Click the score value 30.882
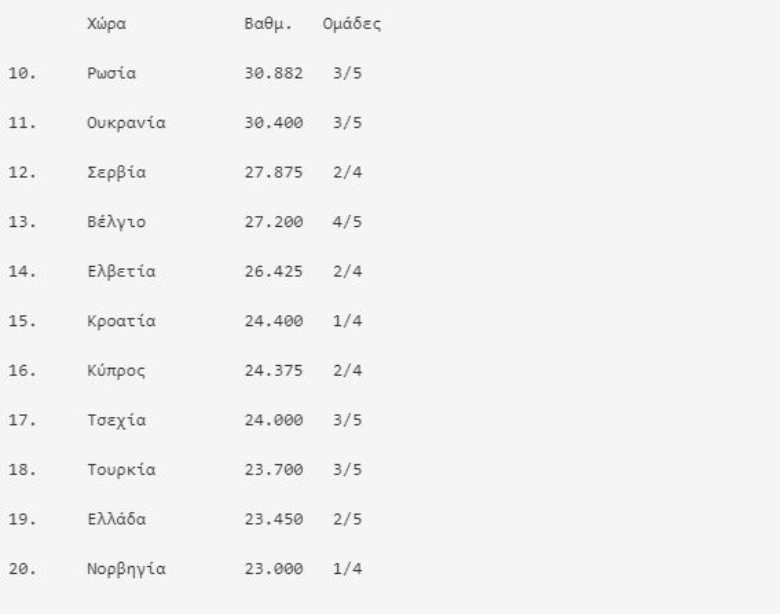Image resolution: width=780 pixels, height=614 pixels. 274,73
